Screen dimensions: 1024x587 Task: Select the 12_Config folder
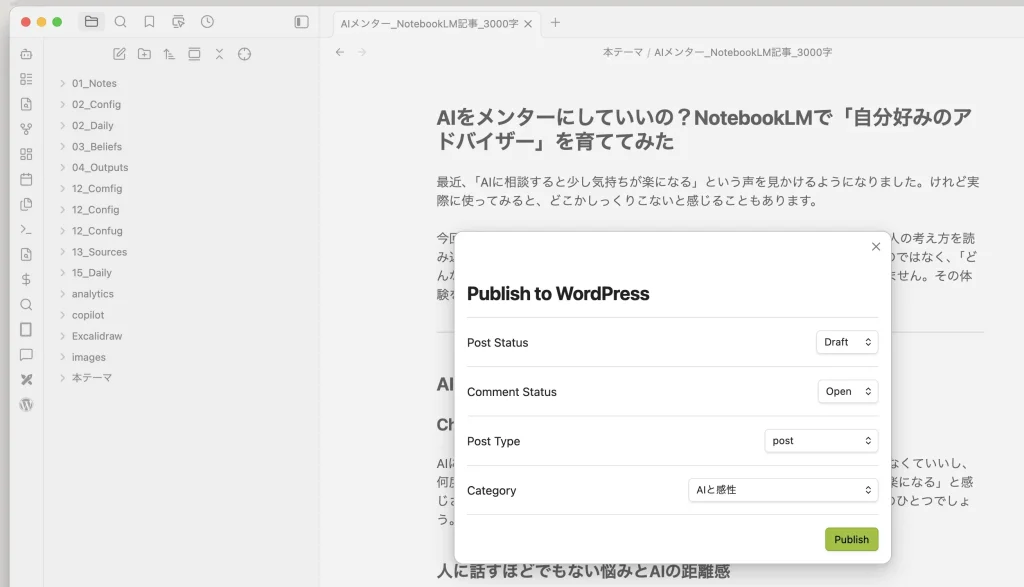(95, 210)
